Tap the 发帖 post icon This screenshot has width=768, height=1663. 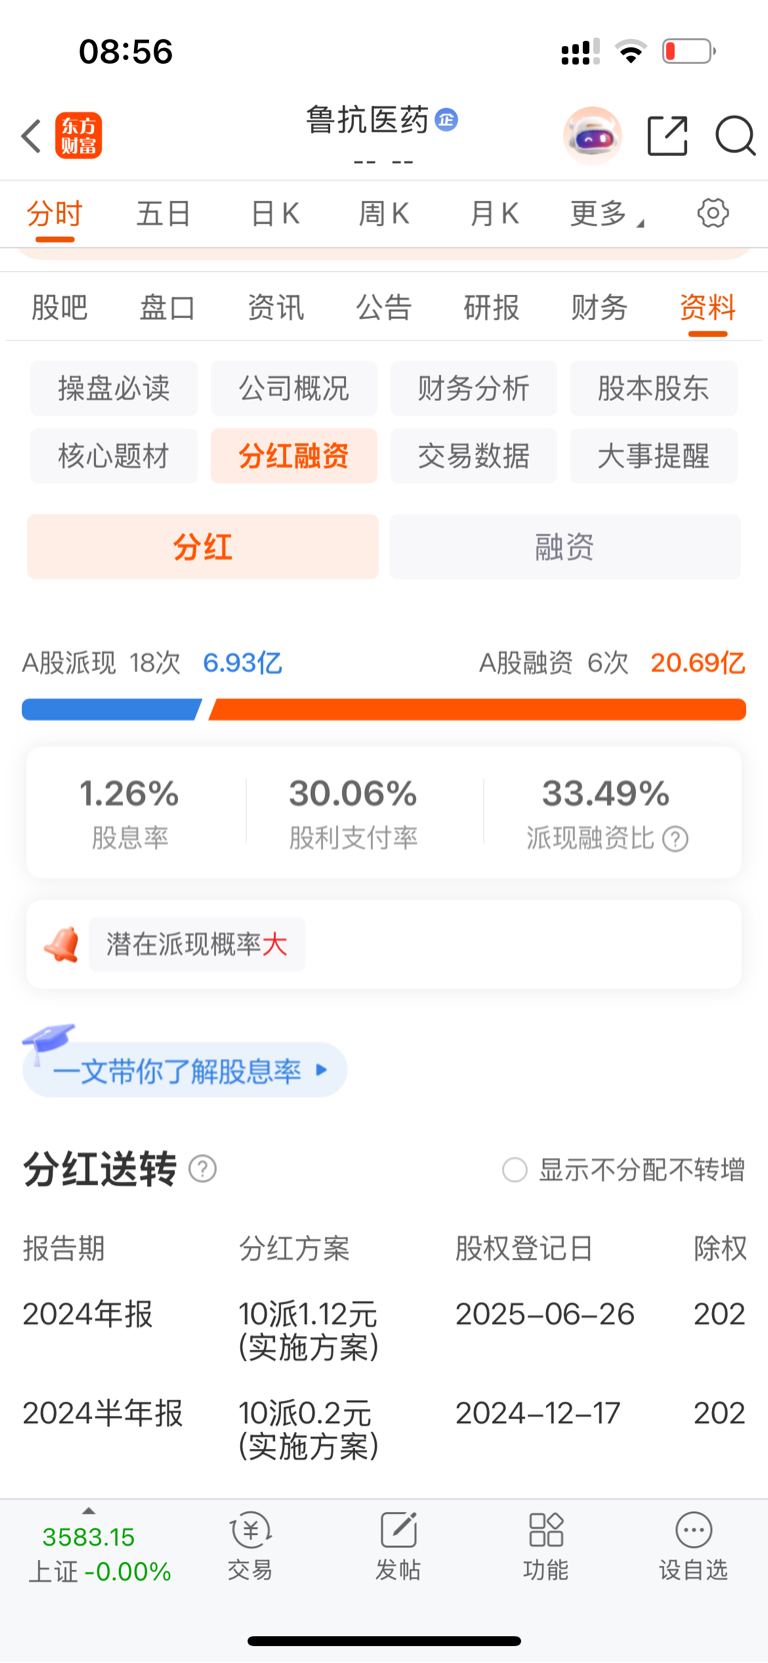click(x=398, y=1545)
